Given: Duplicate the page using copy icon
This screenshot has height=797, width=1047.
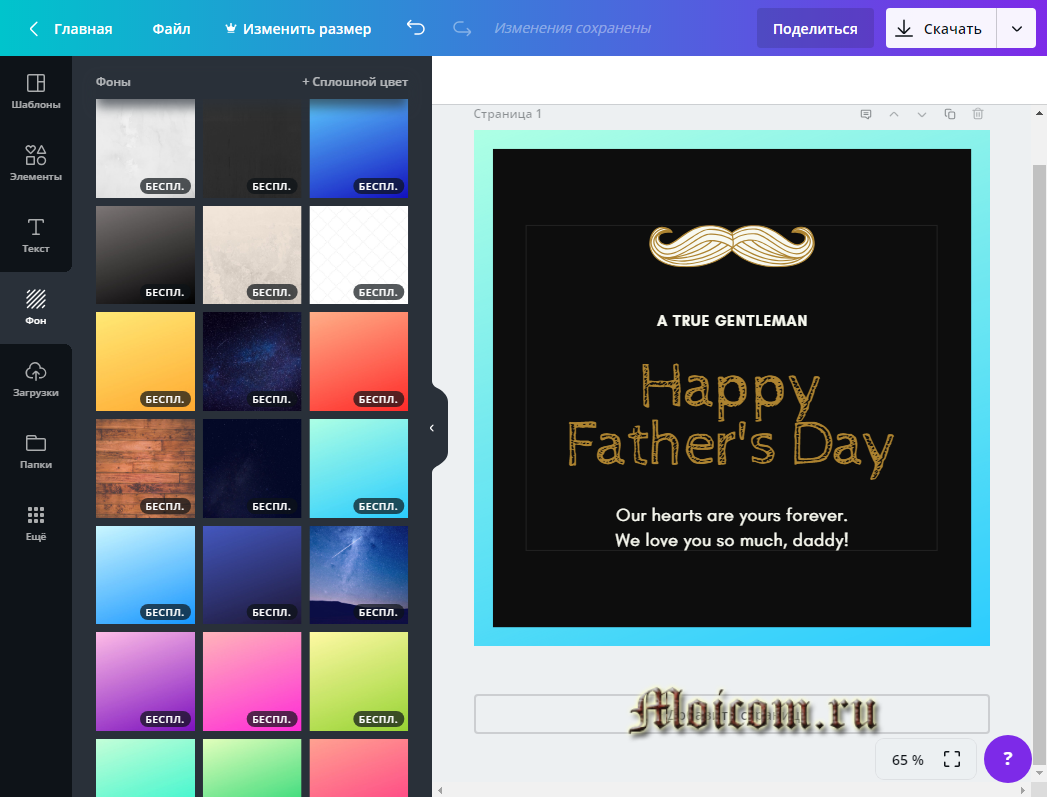Looking at the screenshot, I should [x=950, y=114].
